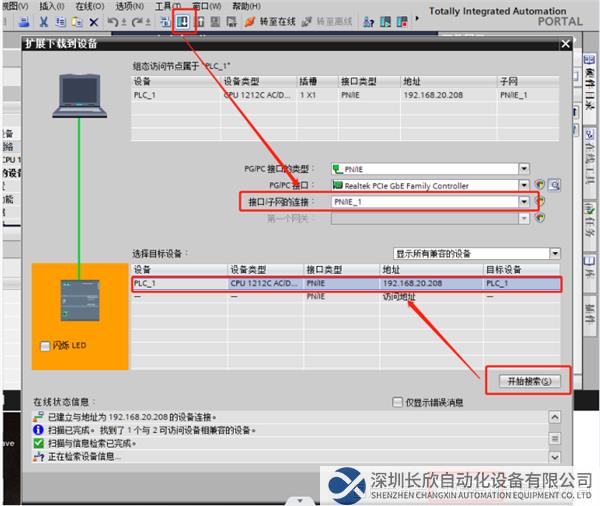The width and height of the screenshot is (600, 506).
Task: Enable 仅显示错误消息 checkbox
Action: click(398, 402)
